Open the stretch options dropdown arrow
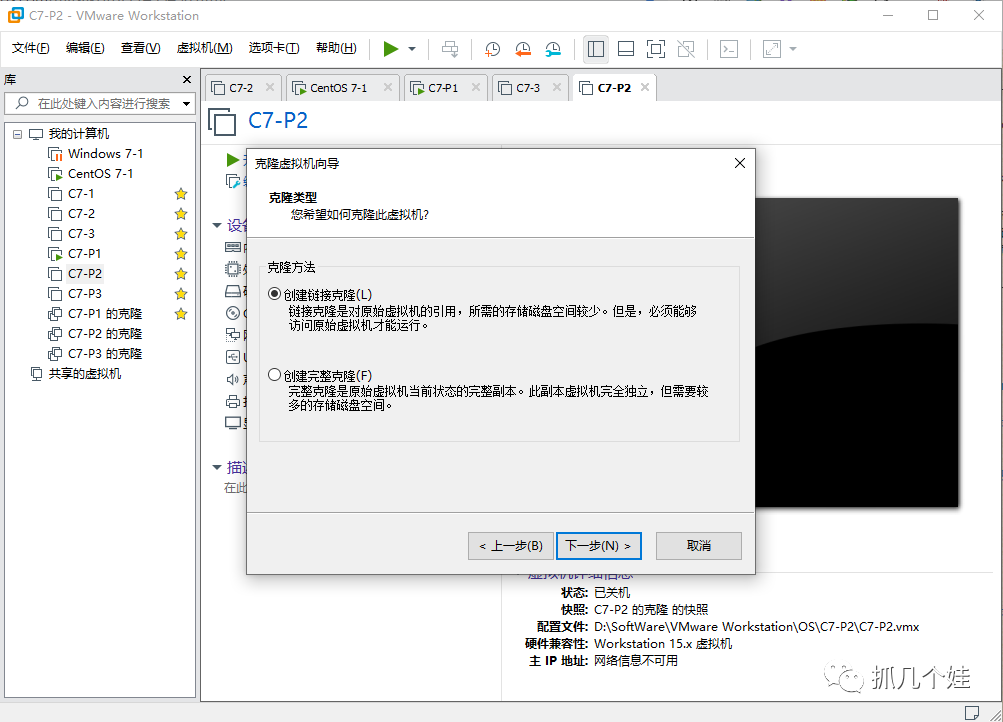Screen dimensions: 1003x722 pyautogui.click(x=793, y=49)
